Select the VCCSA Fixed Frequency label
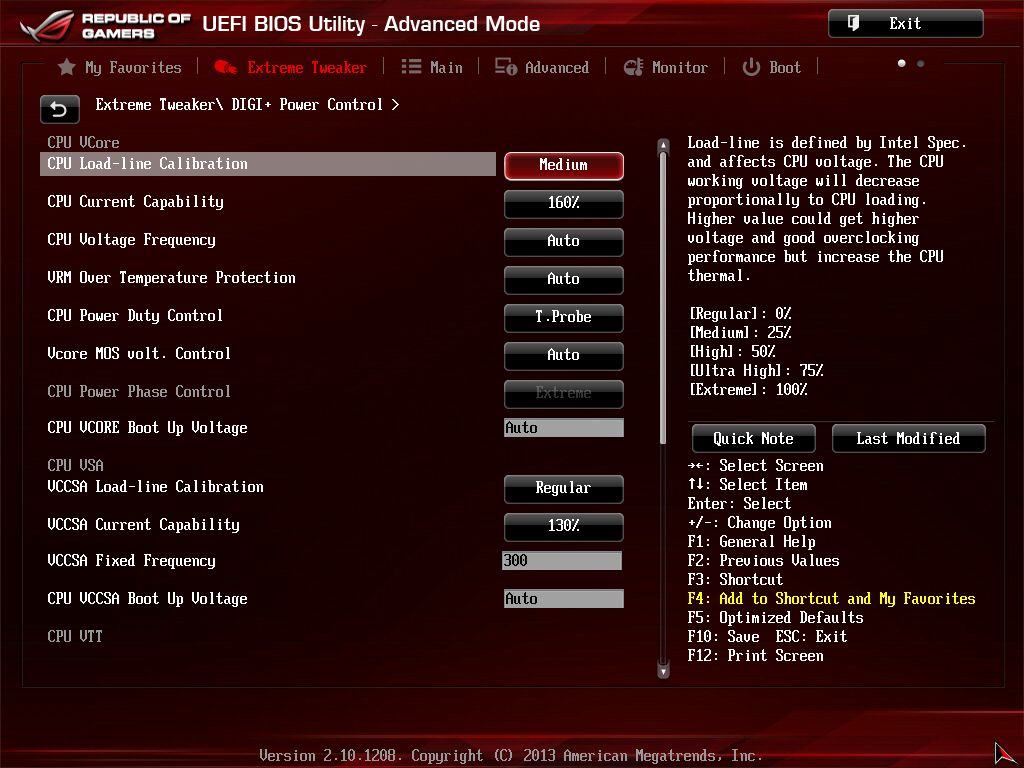The width and height of the screenshot is (1024, 768). [131, 560]
